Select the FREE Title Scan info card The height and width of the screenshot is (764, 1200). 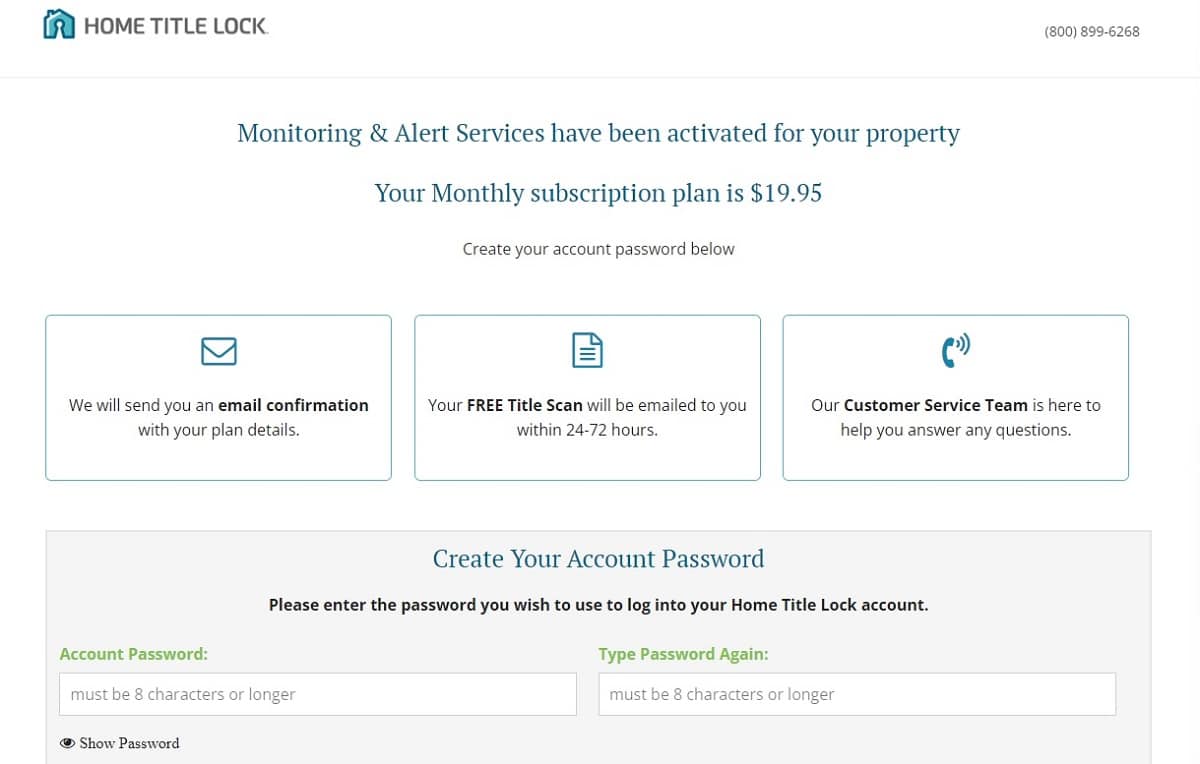point(587,397)
